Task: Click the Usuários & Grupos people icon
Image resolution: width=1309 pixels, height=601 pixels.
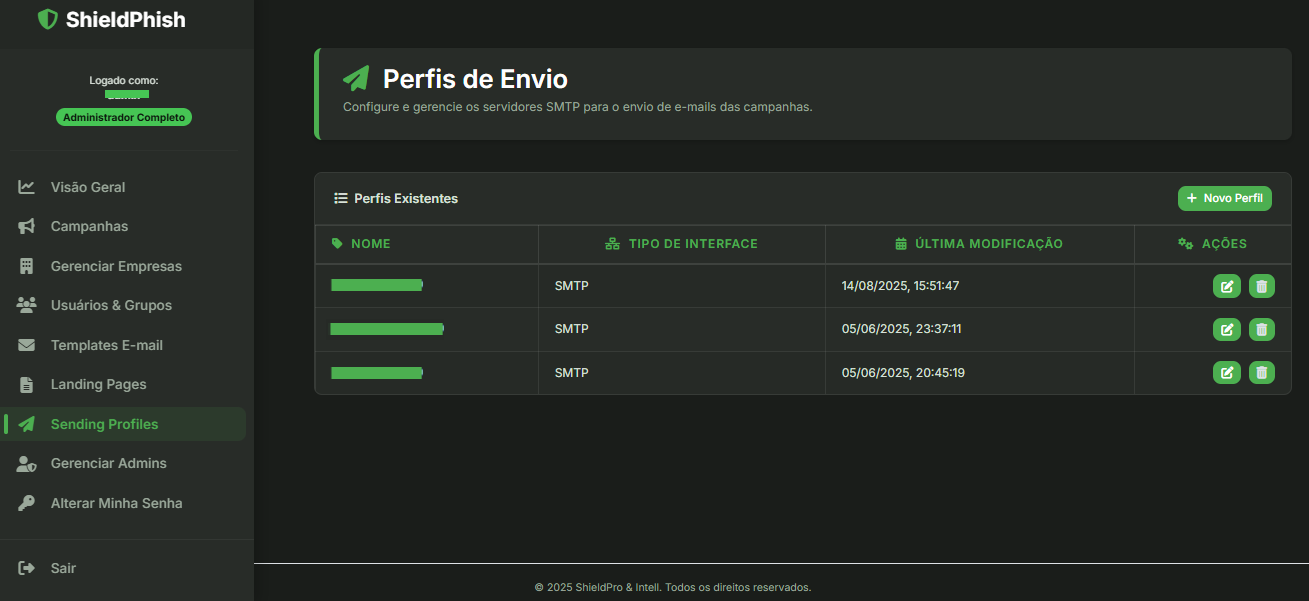Action: click(x=26, y=305)
